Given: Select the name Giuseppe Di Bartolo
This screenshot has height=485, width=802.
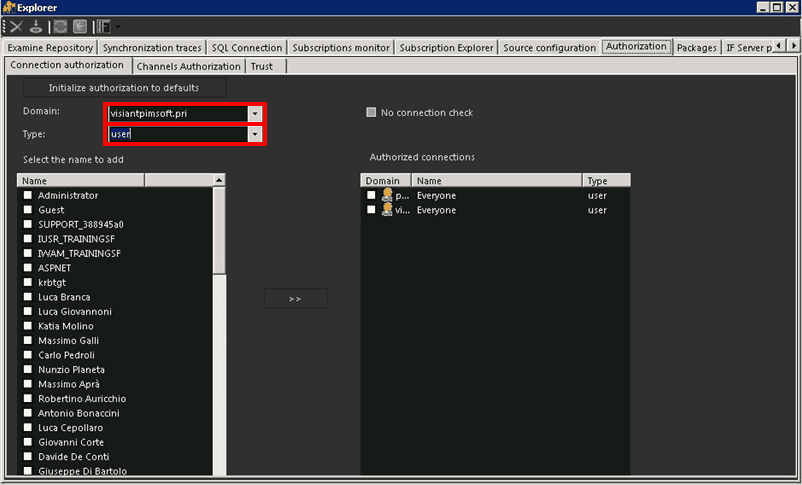Looking at the screenshot, I should pos(82,471).
